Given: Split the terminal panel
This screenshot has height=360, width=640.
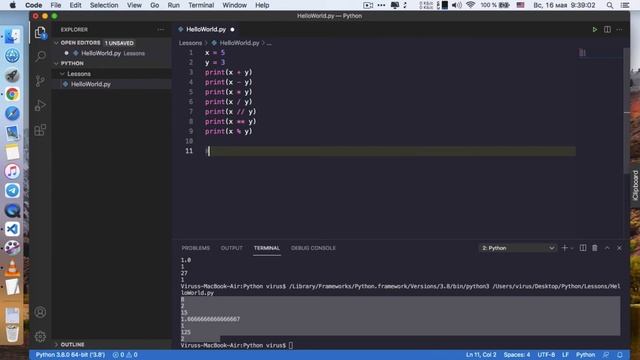Looking at the screenshot, I should [583, 248].
